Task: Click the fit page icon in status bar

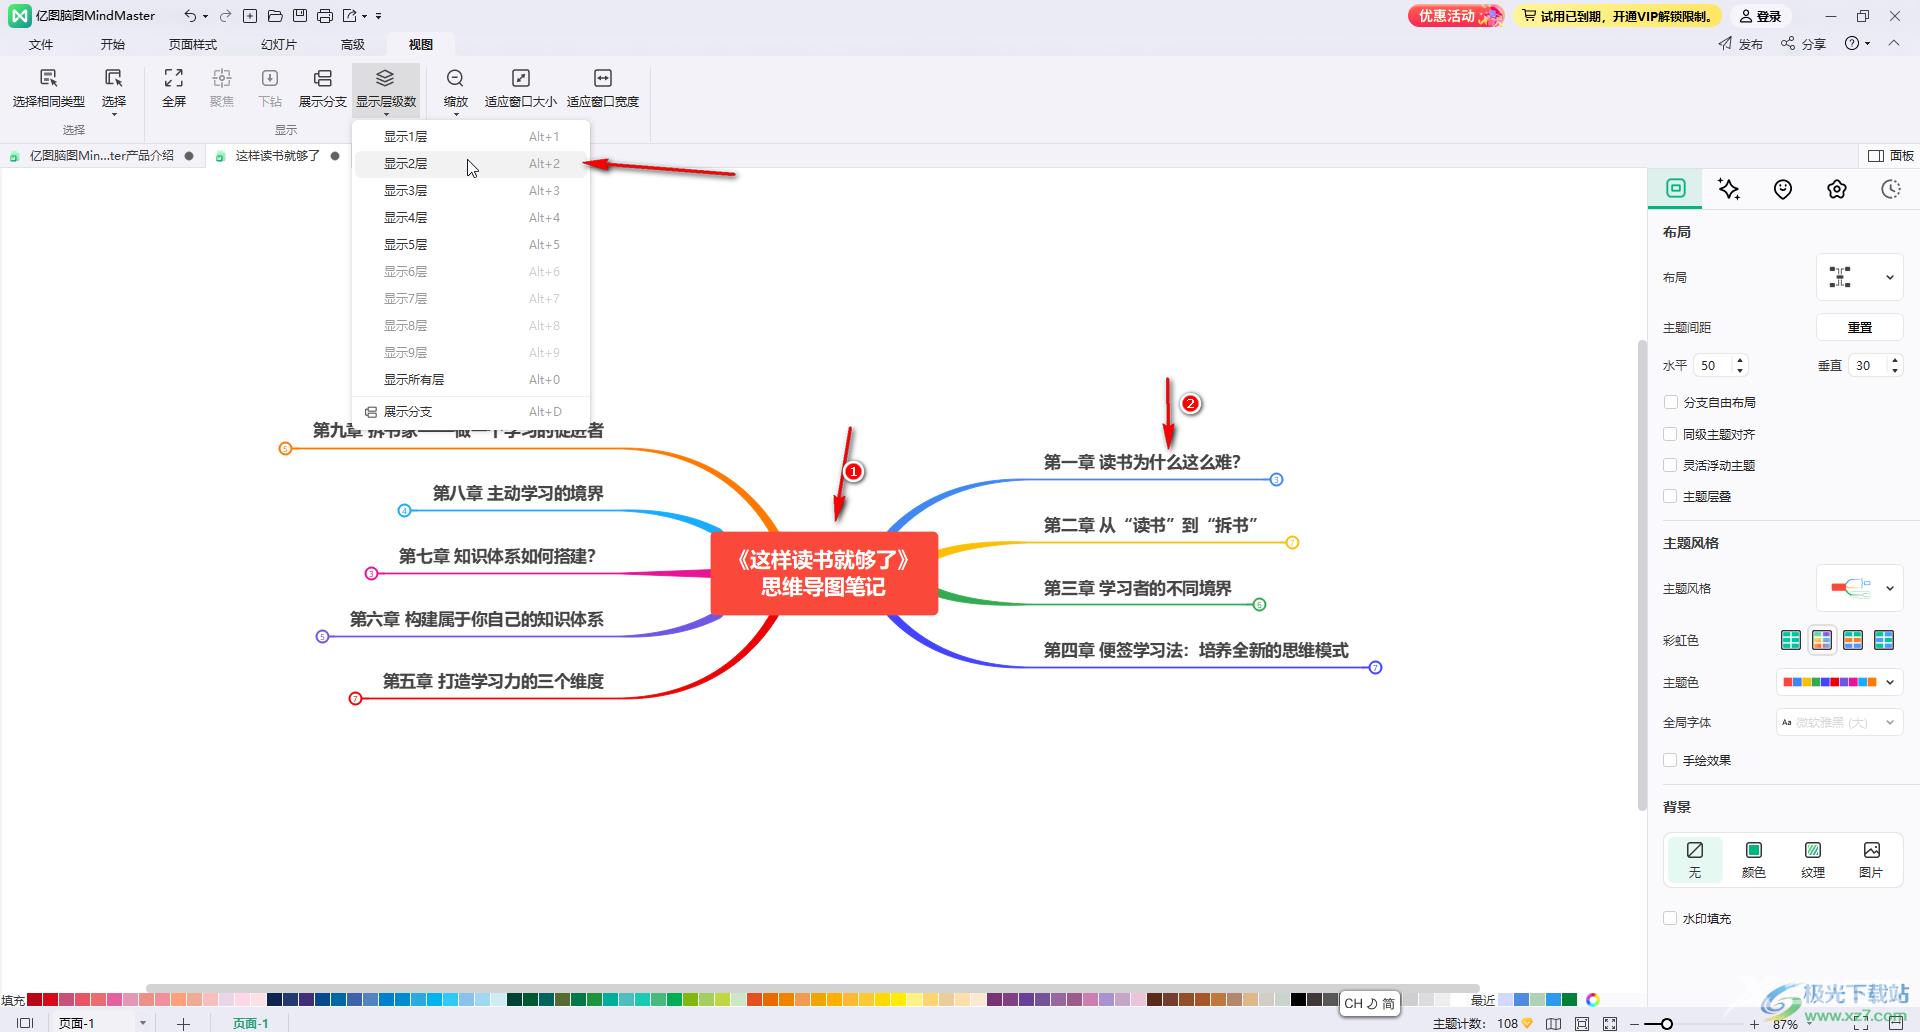Action: click(1582, 1023)
